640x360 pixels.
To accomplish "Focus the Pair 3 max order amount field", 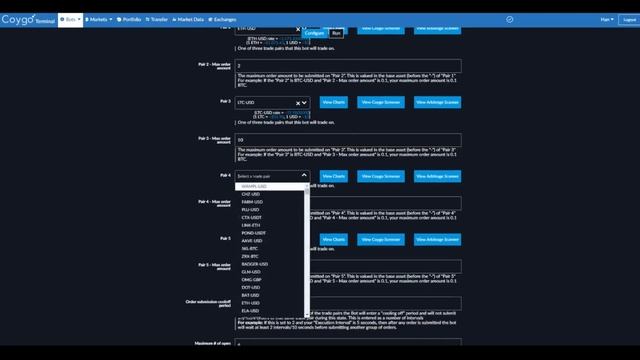I will click(x=348, y=140).
